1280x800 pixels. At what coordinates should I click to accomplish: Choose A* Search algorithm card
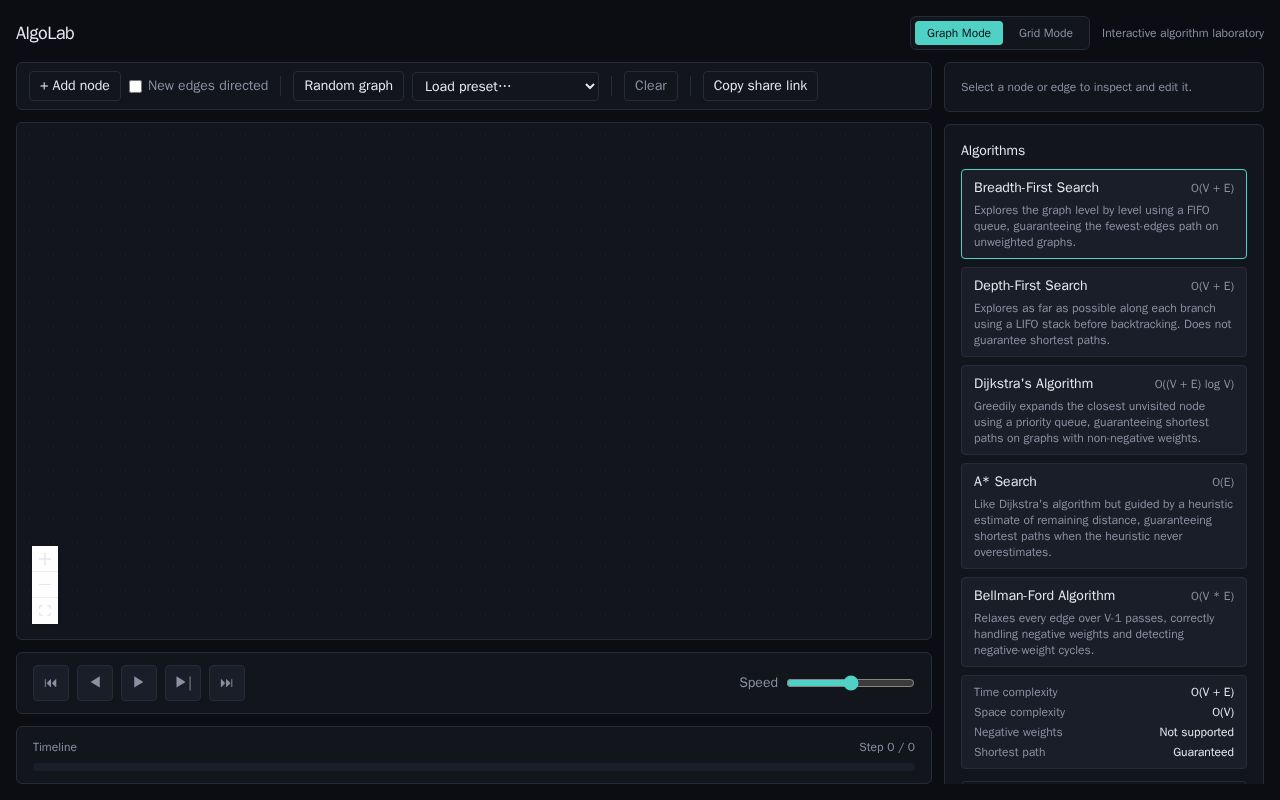tap(1104, 516)
